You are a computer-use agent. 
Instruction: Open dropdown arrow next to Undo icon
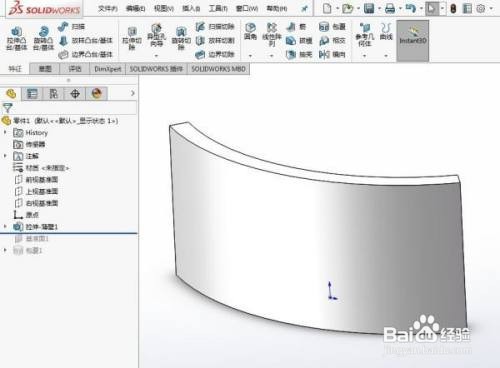(x=421, y=8)
